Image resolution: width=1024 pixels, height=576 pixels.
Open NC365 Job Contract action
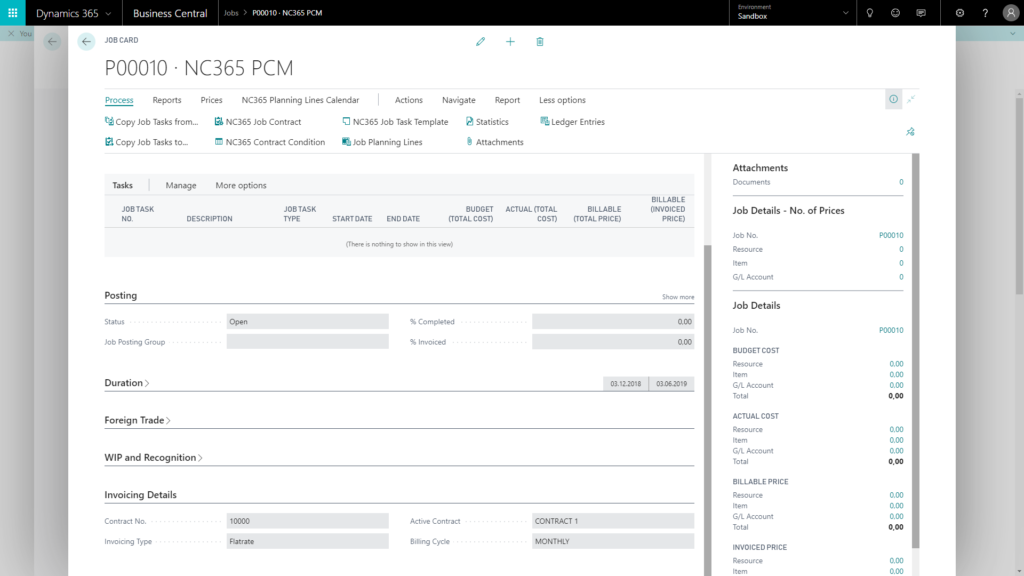tap(258, 121)
